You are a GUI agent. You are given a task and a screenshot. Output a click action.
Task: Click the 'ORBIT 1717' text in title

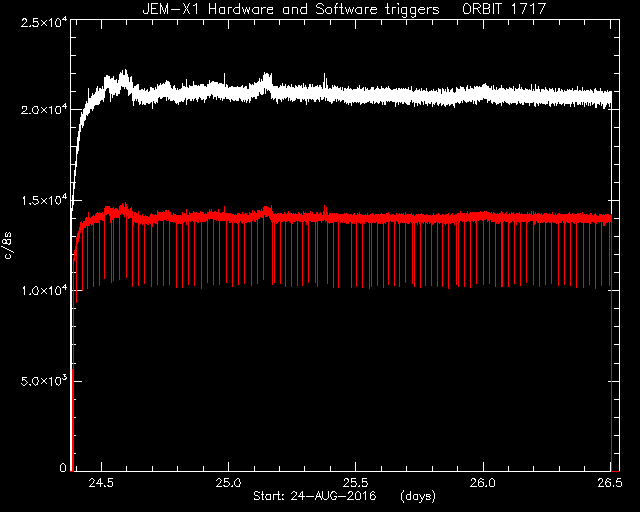point(504,9)
